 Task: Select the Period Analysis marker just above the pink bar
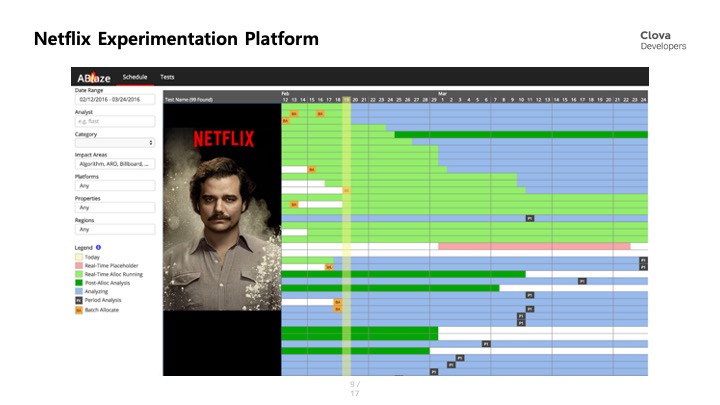coord(530,218)
